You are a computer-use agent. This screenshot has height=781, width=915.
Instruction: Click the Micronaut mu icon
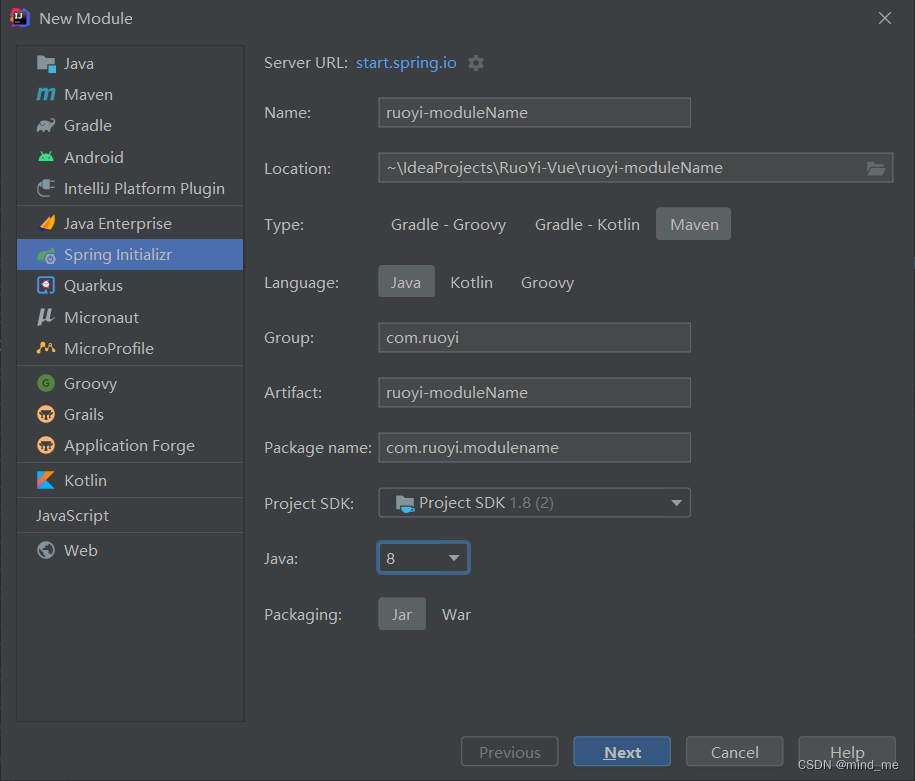(46, 317)
